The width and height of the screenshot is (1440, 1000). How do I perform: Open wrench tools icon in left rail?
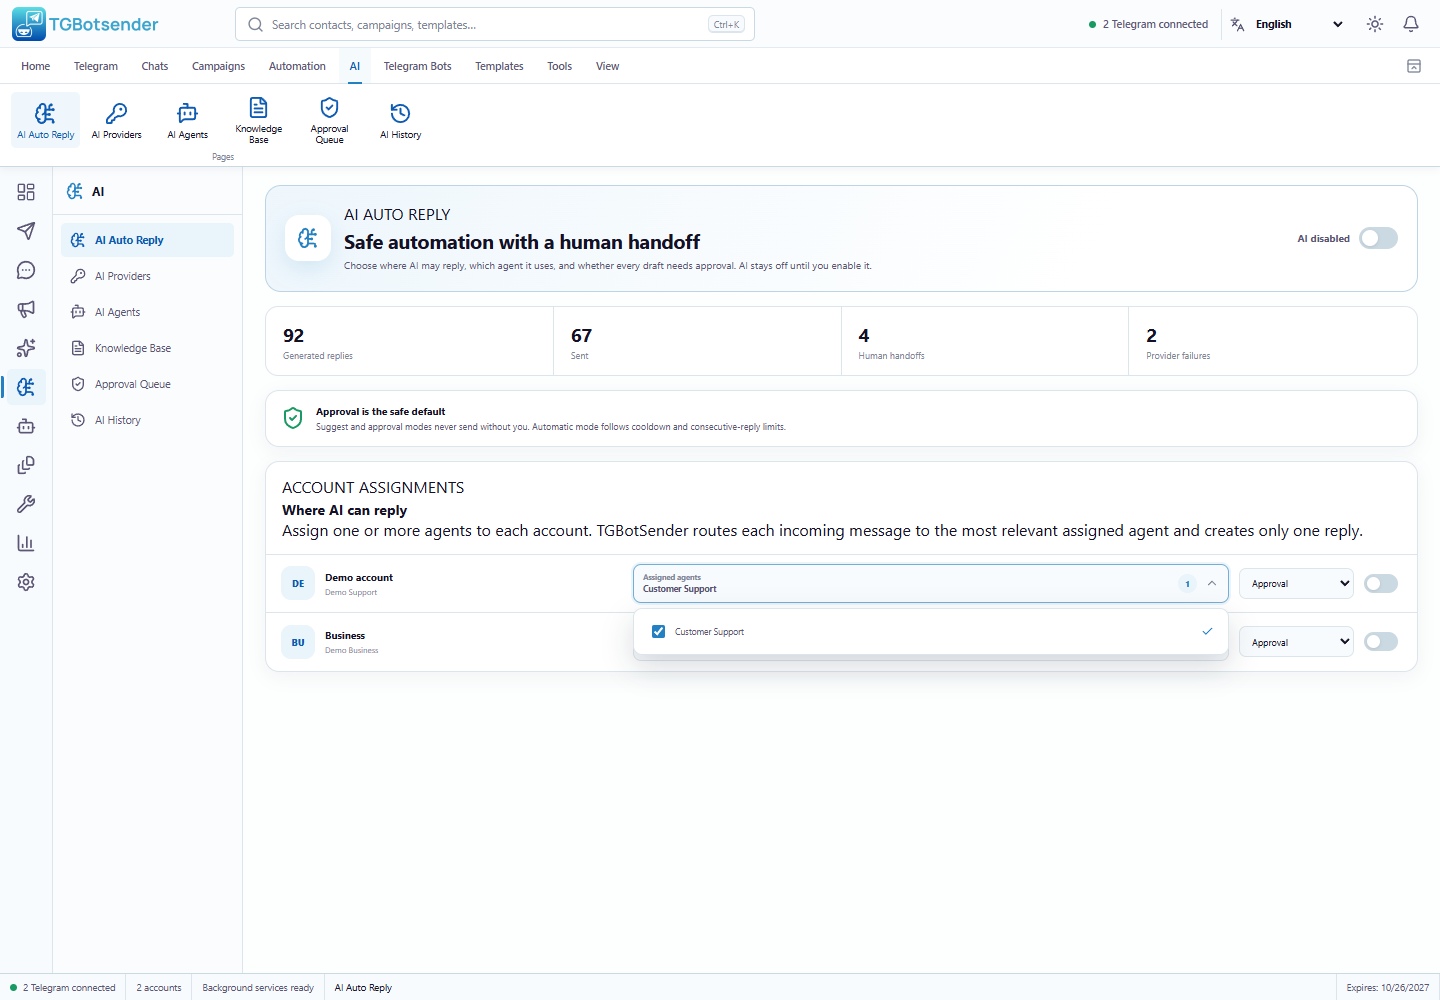[26, 504]
